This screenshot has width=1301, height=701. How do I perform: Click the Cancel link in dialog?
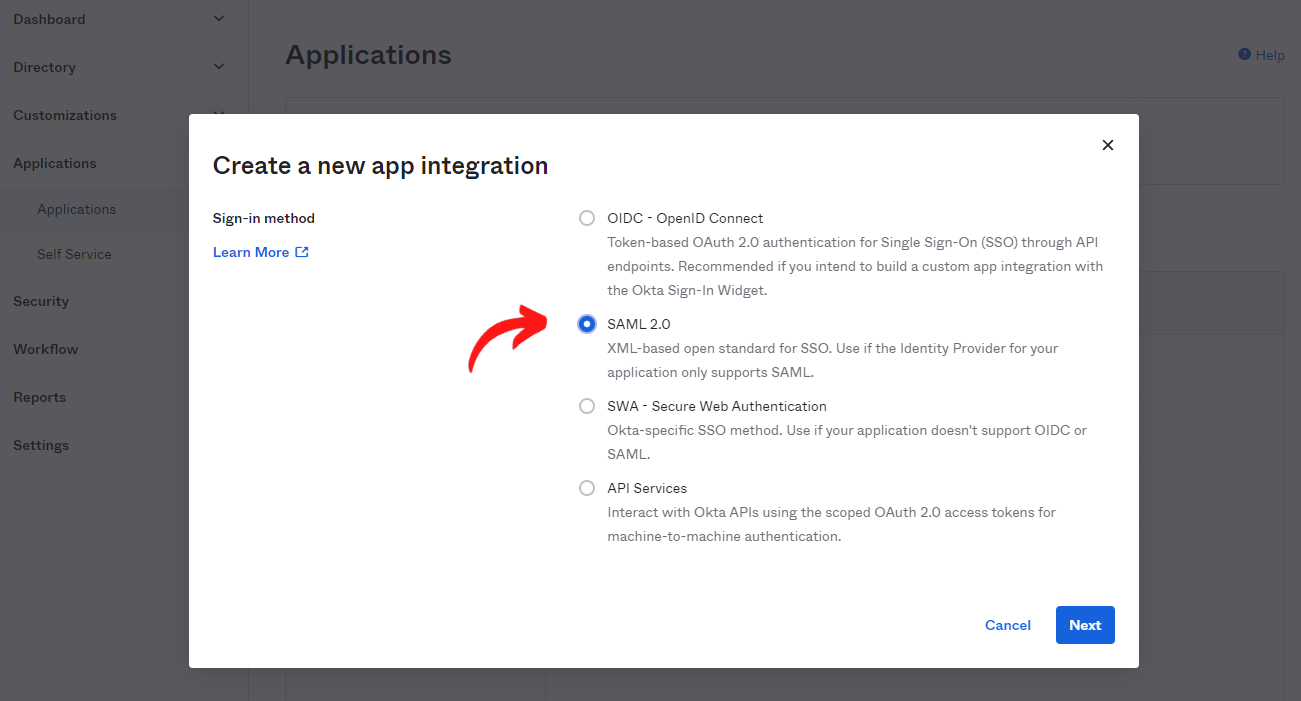click(x=1007, y=625)
